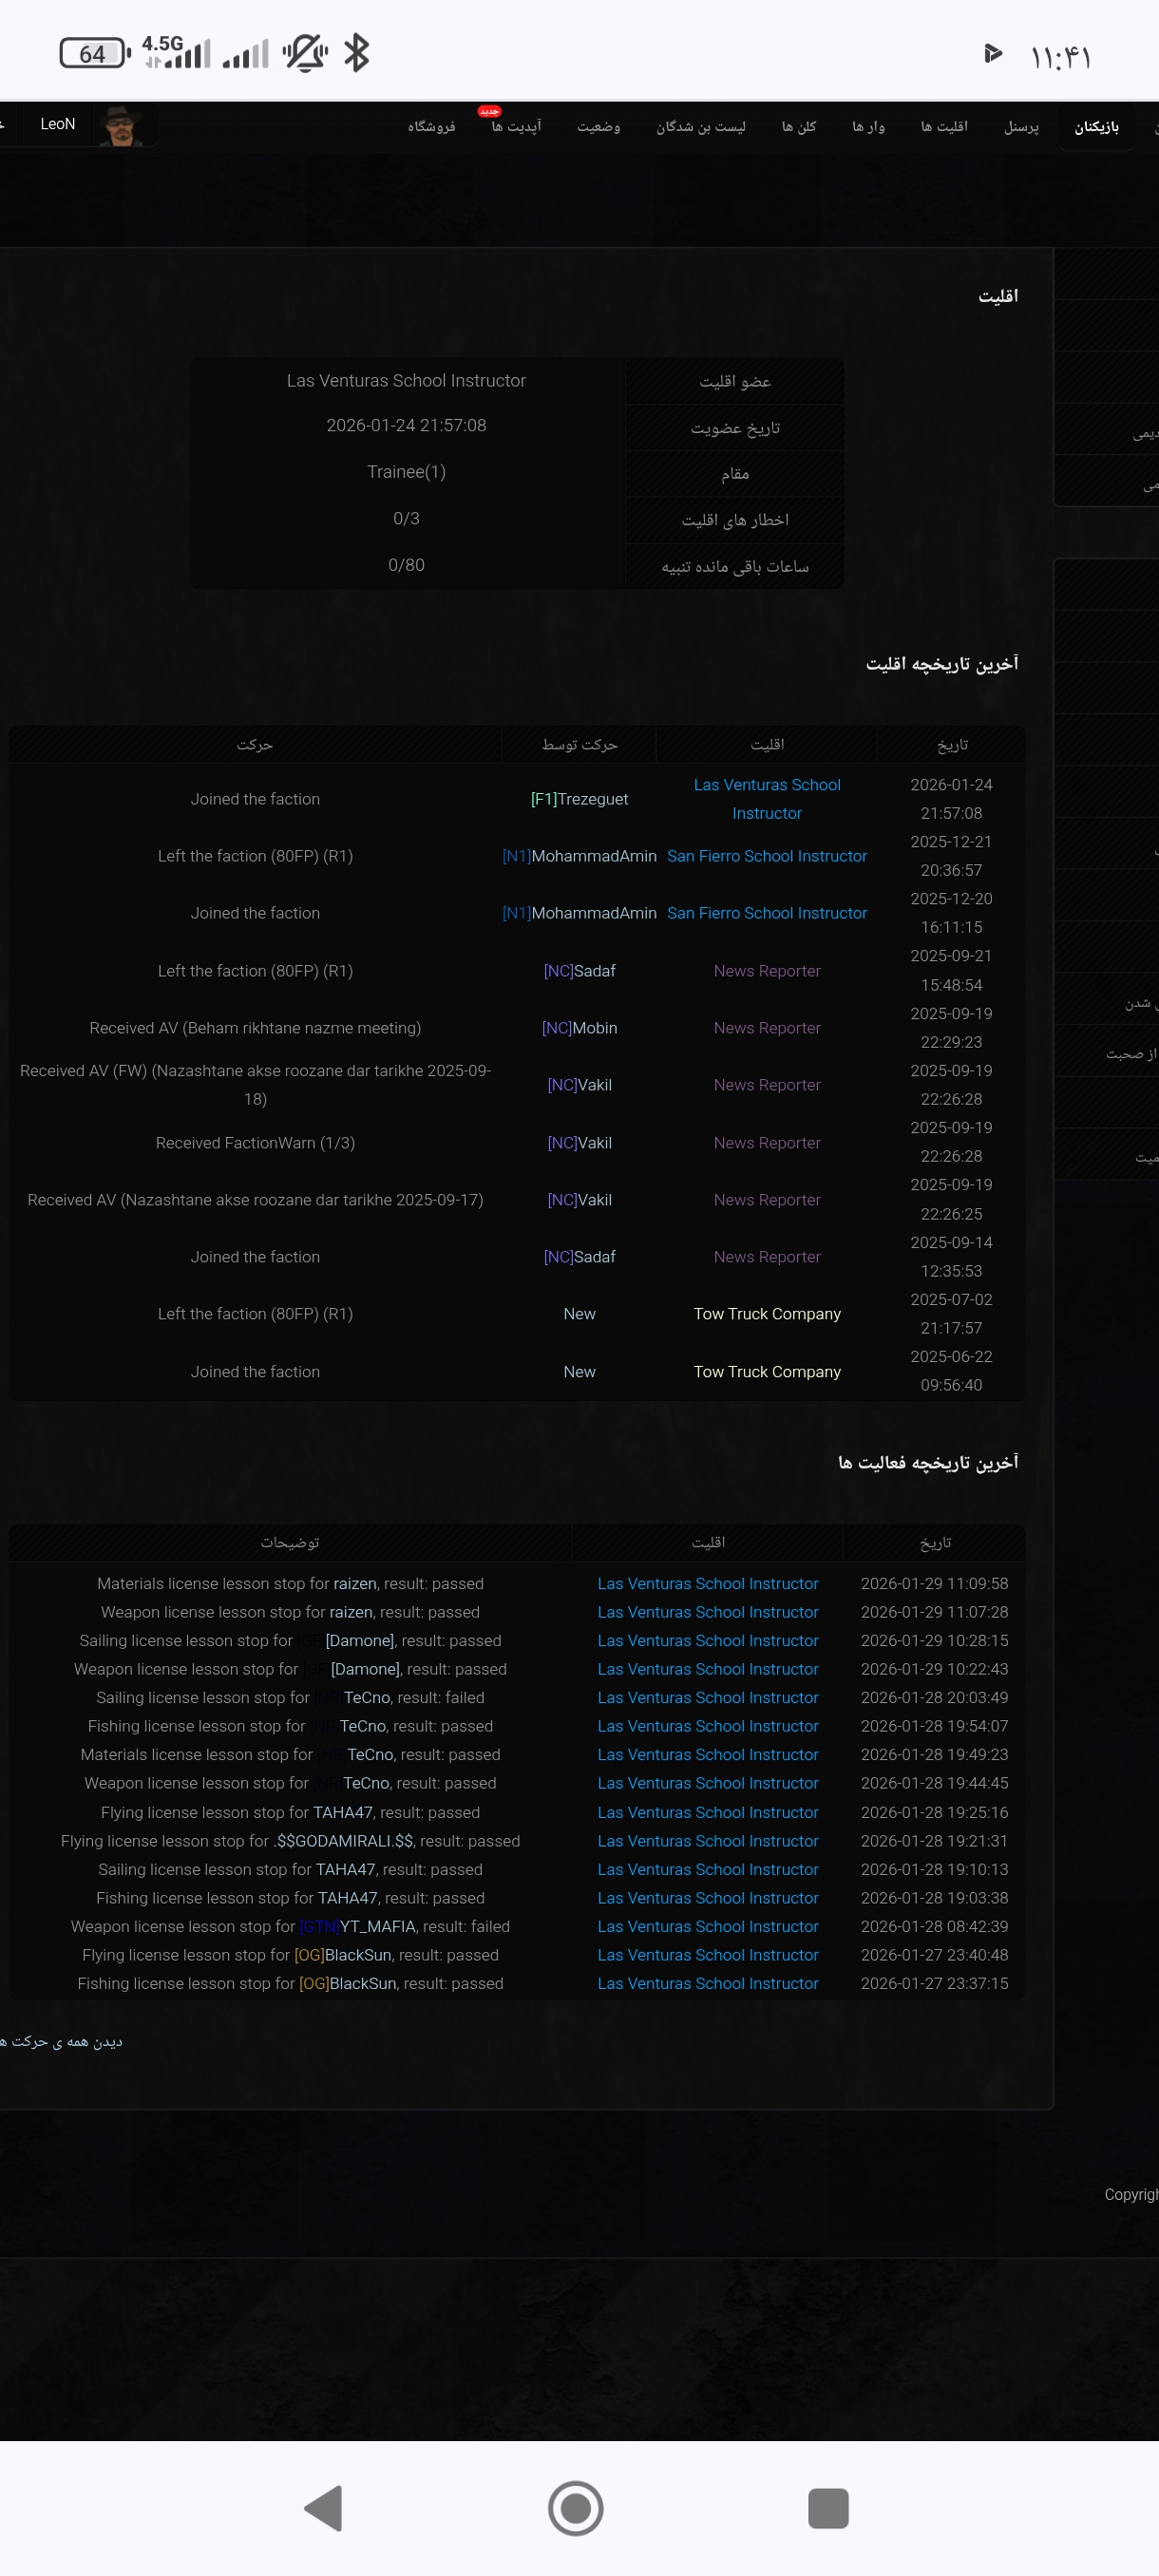Viewport: 1159px width, 2576px height.
Task: Open the لیست بن شدگان menu
Action: pyautogui.click(x=700, y=127)
